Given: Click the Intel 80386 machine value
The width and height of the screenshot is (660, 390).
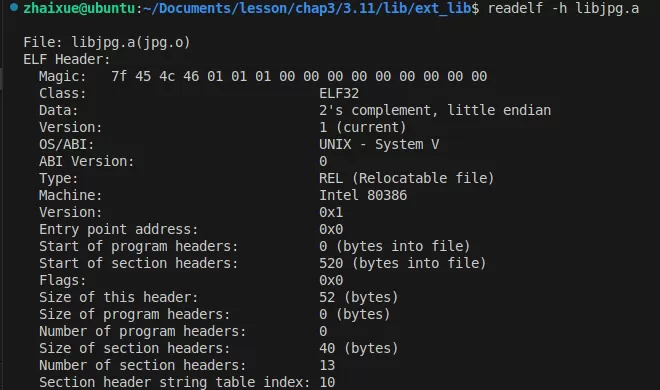Looking at the screenshot, I should (x=363, y=195).
